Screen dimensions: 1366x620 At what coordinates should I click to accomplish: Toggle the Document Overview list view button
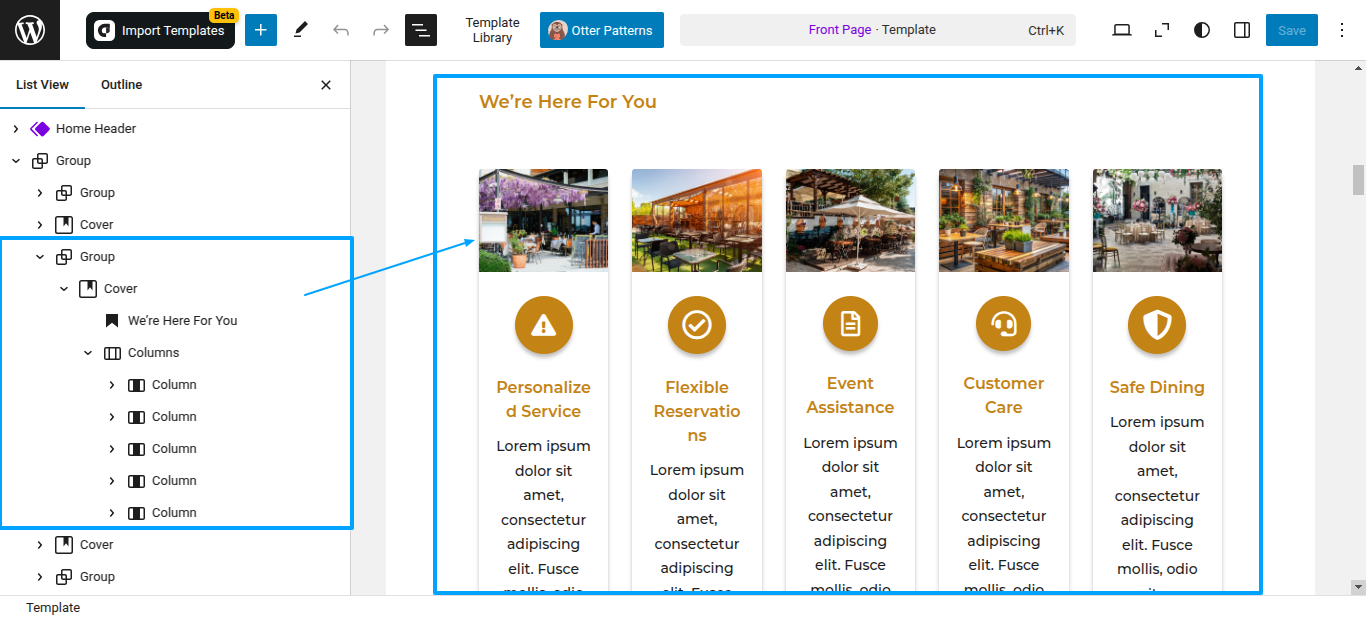click(421, 30)
